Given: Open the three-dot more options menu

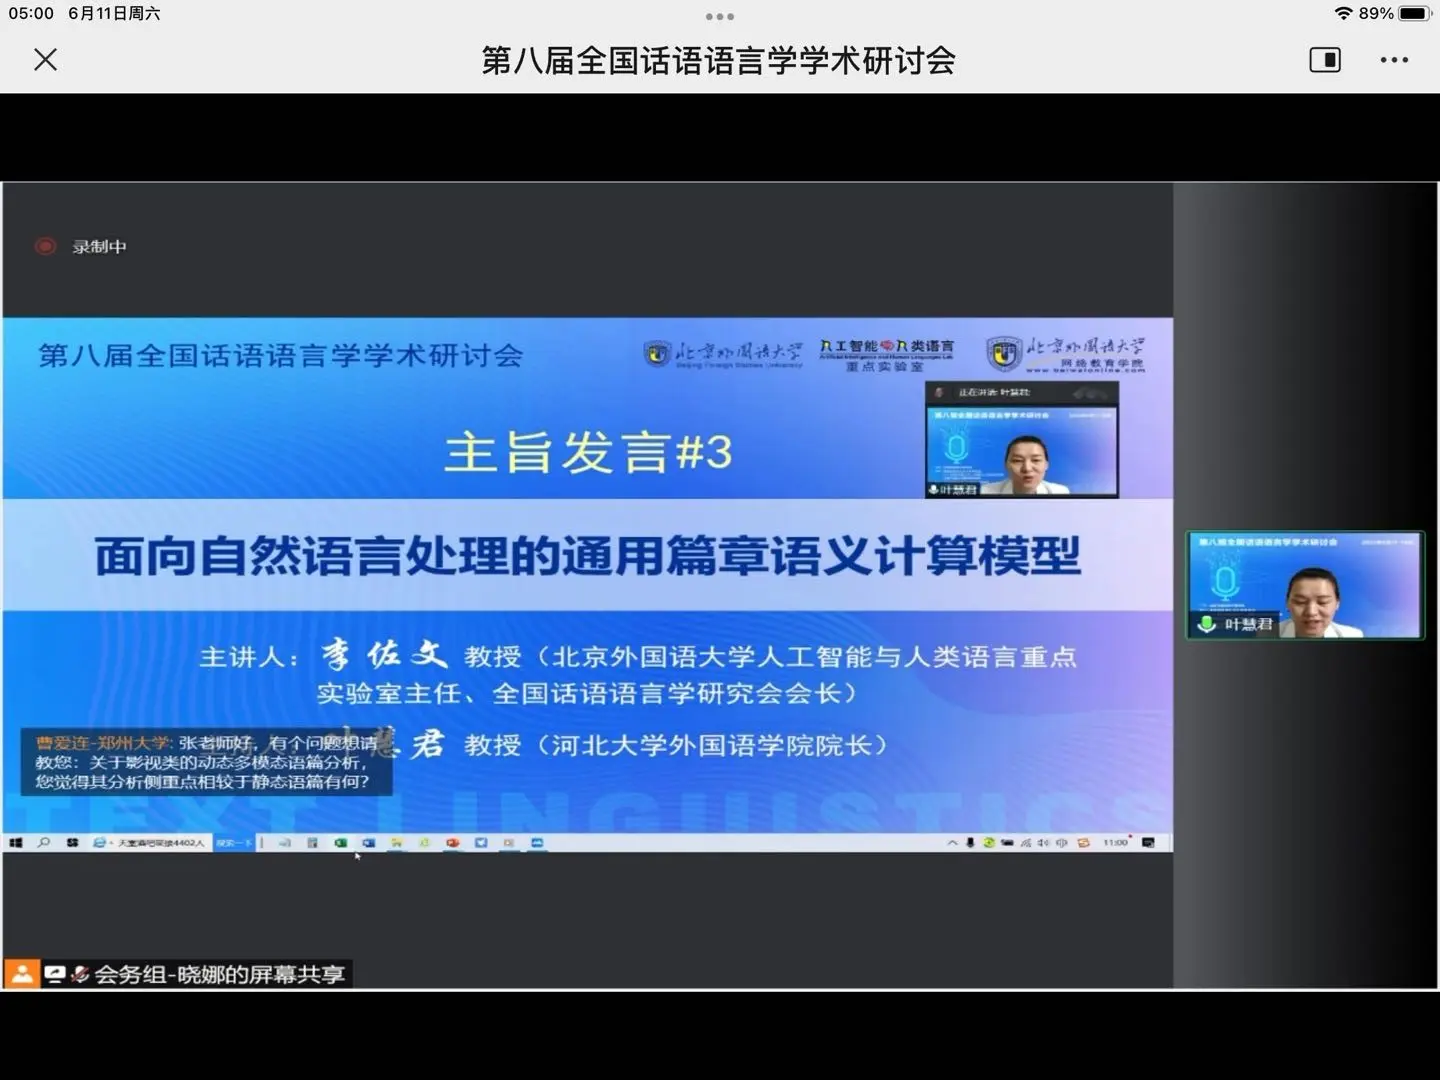Looking at the screenshot, I should tap(1393, 60).
